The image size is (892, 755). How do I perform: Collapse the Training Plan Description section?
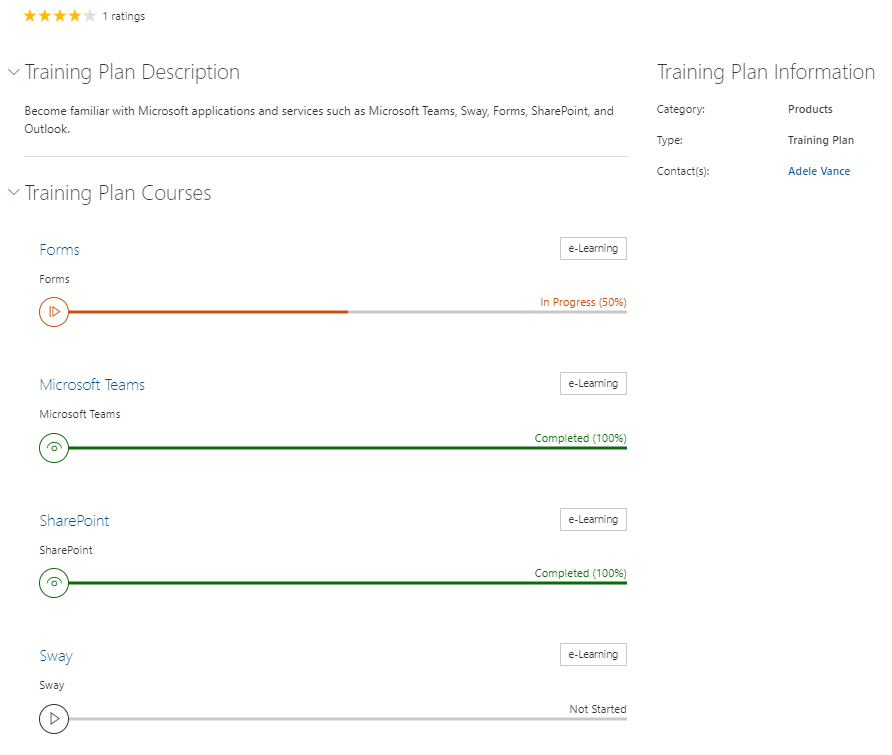(x=13, y=71)
